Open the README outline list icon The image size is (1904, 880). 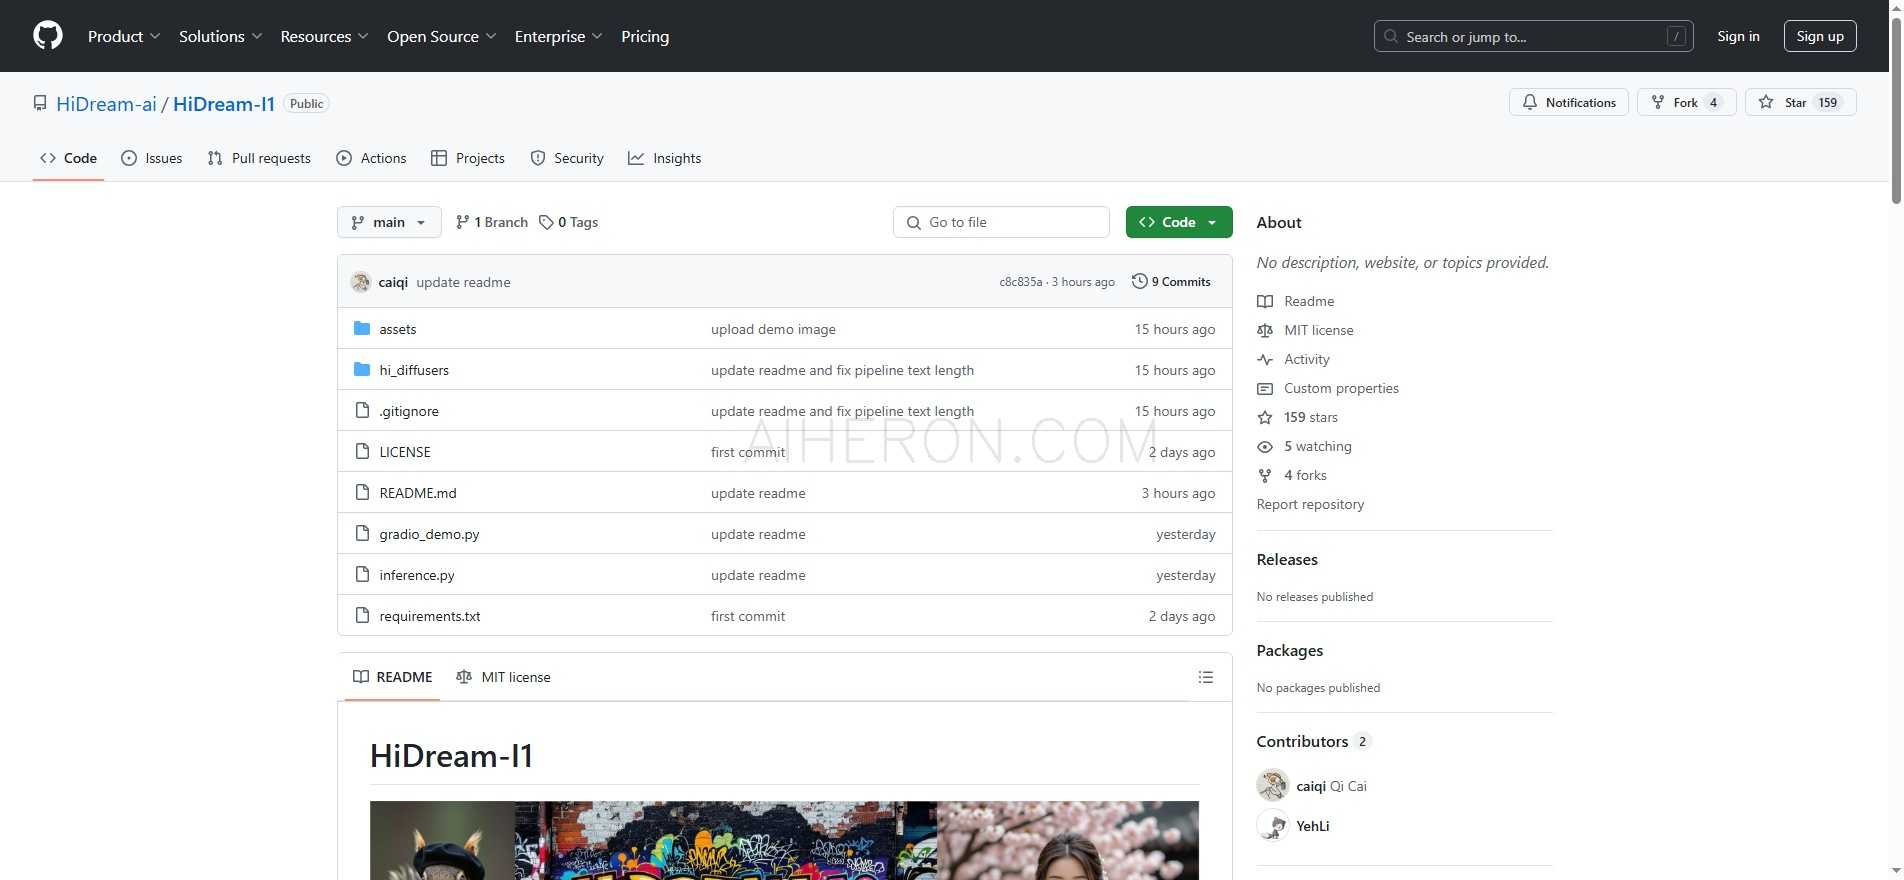pyautogui.click(x=1205, y=677)
